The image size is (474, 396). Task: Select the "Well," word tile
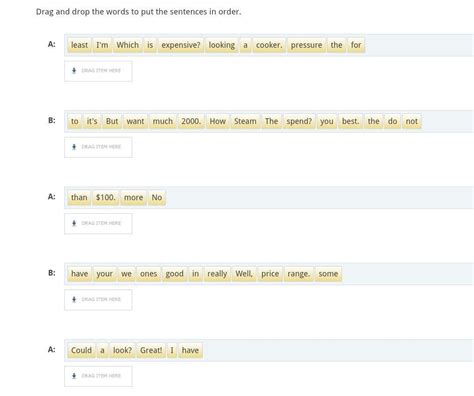point(244,274)
